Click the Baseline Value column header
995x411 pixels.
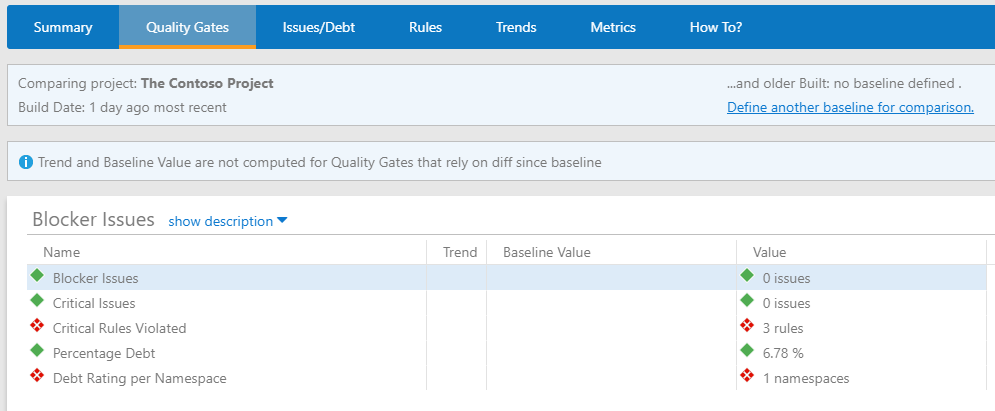547,252
